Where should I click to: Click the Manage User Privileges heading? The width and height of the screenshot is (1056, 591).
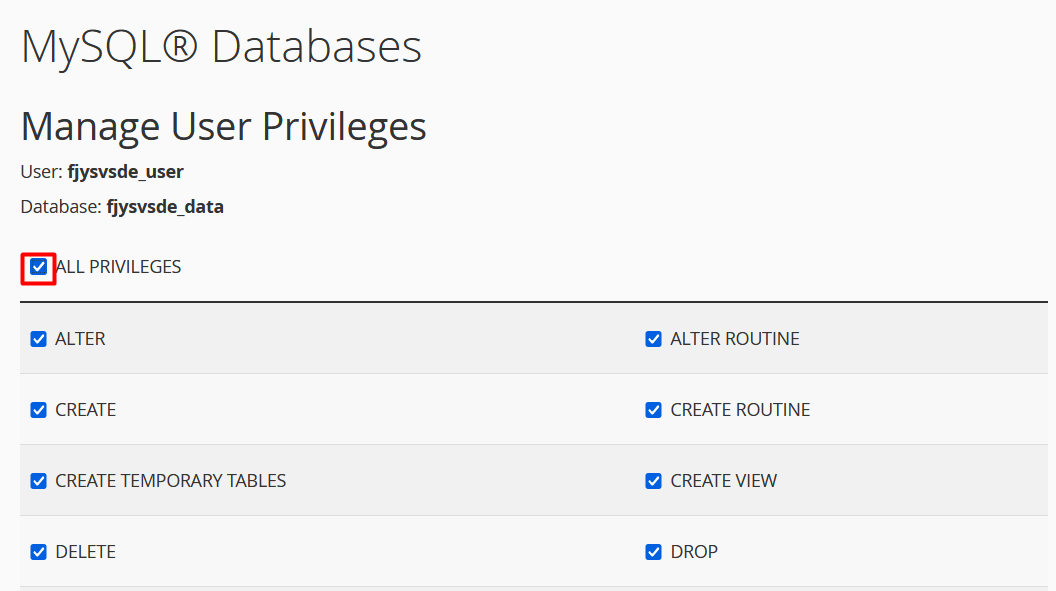[x=223, y=127]
